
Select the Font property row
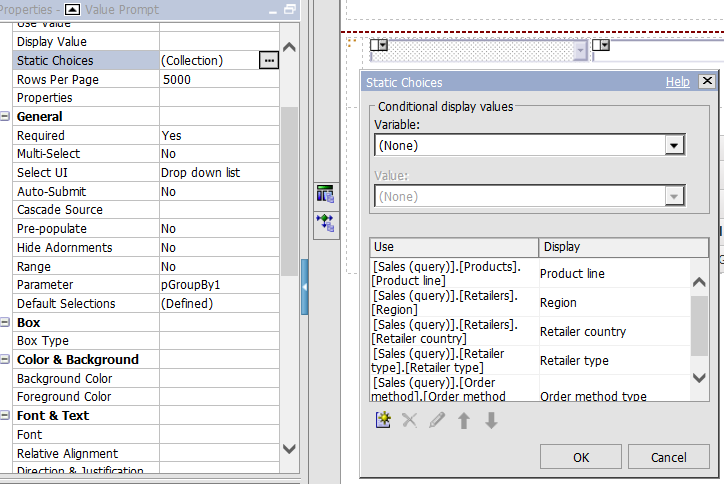(x=146, y=435)
